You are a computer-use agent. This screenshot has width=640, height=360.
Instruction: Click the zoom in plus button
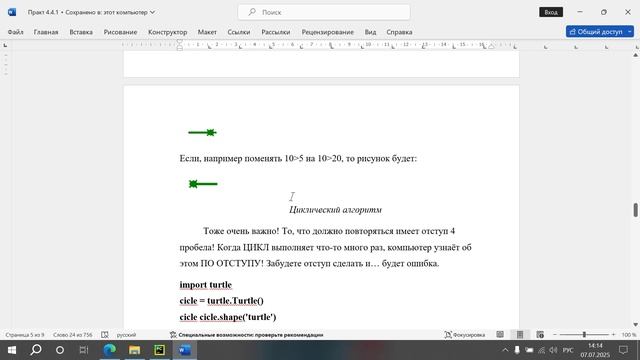[613, 335]
